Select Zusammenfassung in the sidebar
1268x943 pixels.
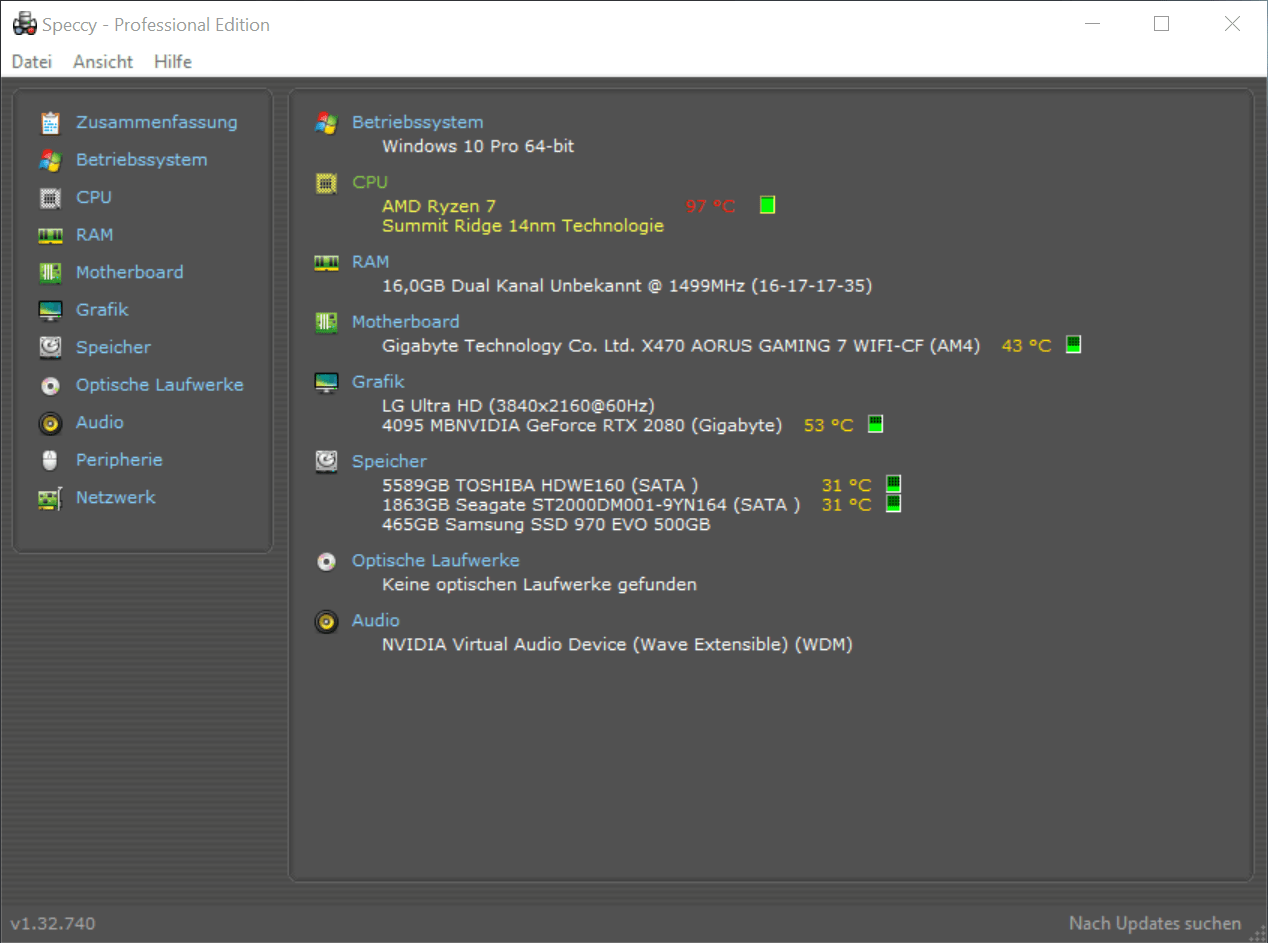(157, 122)
